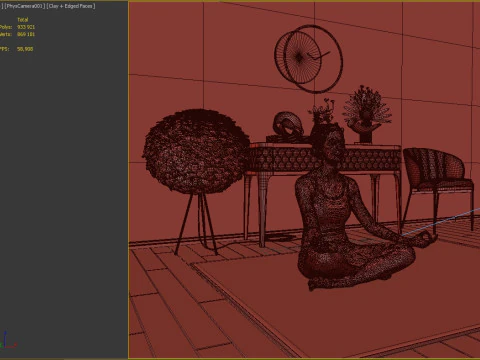Select the round sculpture on the table
The height and width of the screenshot is (360, 480).
click(x=287, y=125)
